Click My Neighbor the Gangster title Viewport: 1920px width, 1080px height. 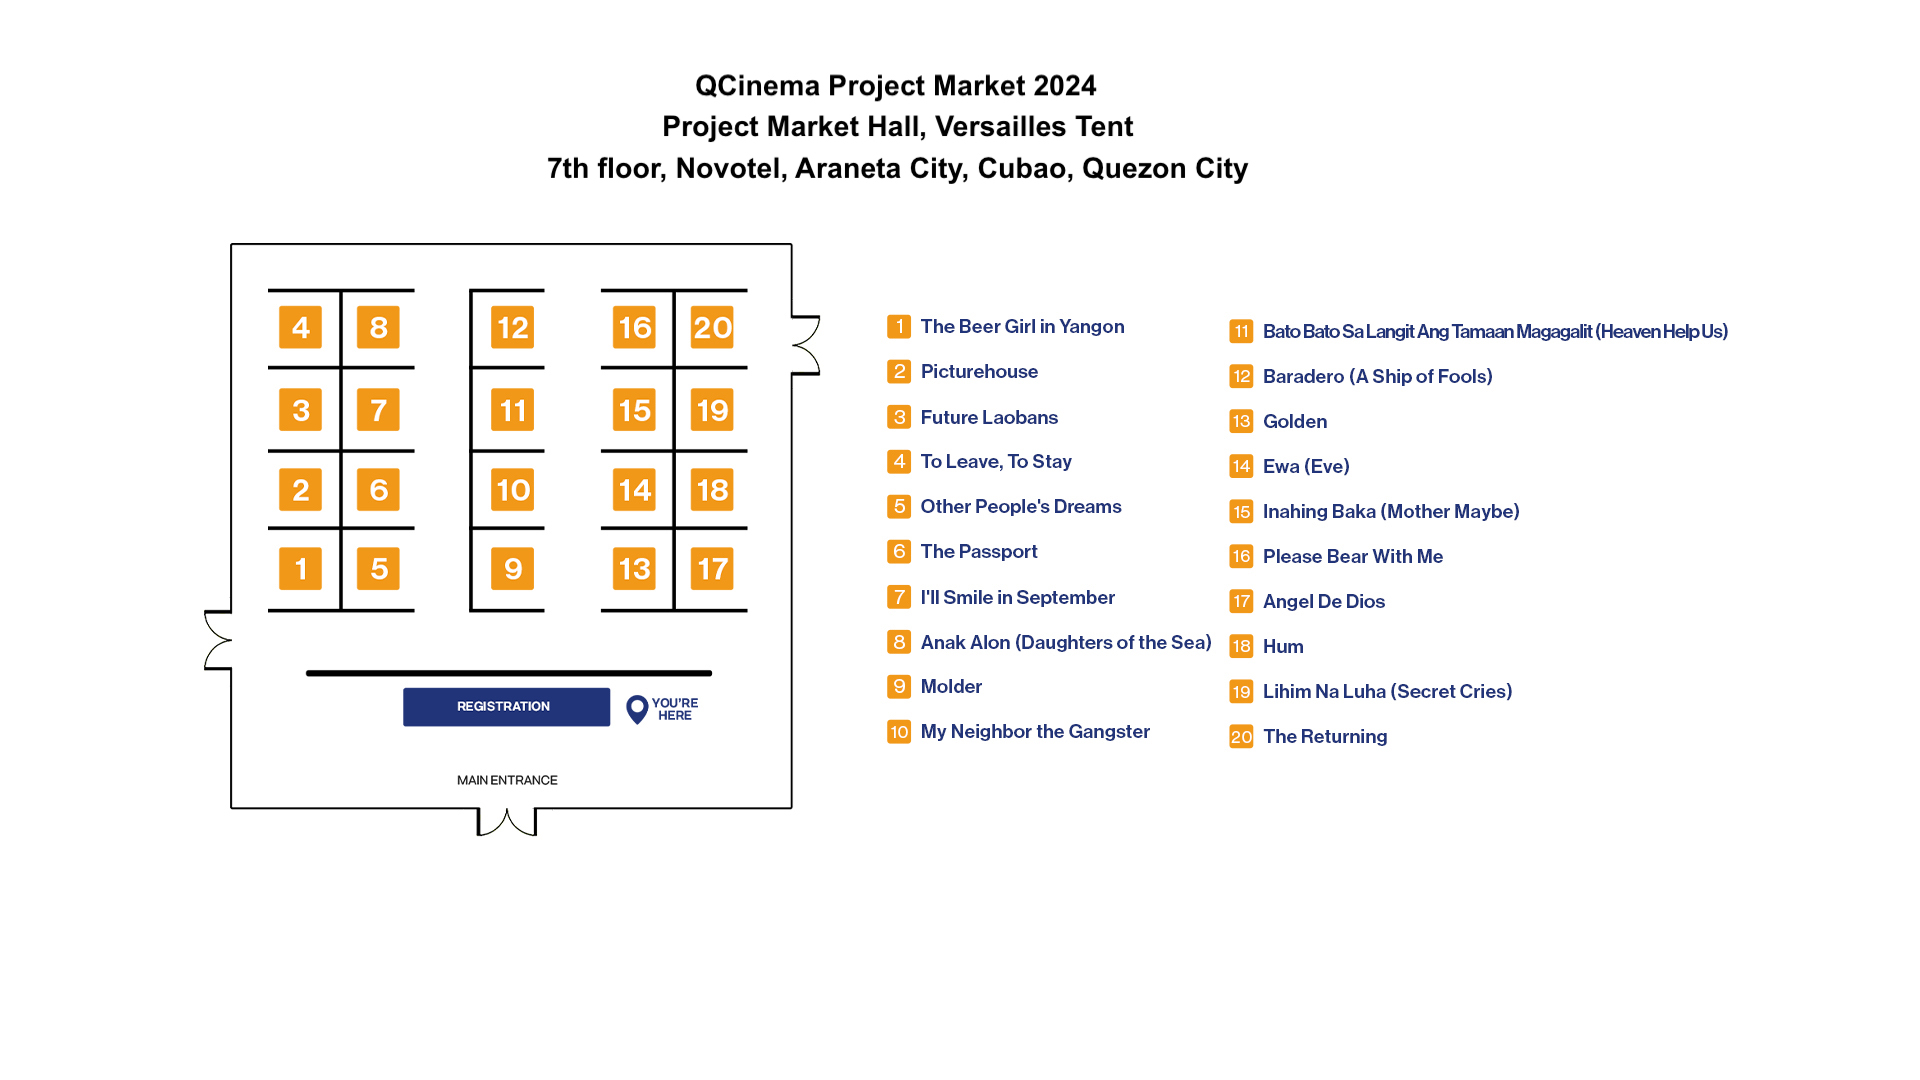click(1035, 731)
